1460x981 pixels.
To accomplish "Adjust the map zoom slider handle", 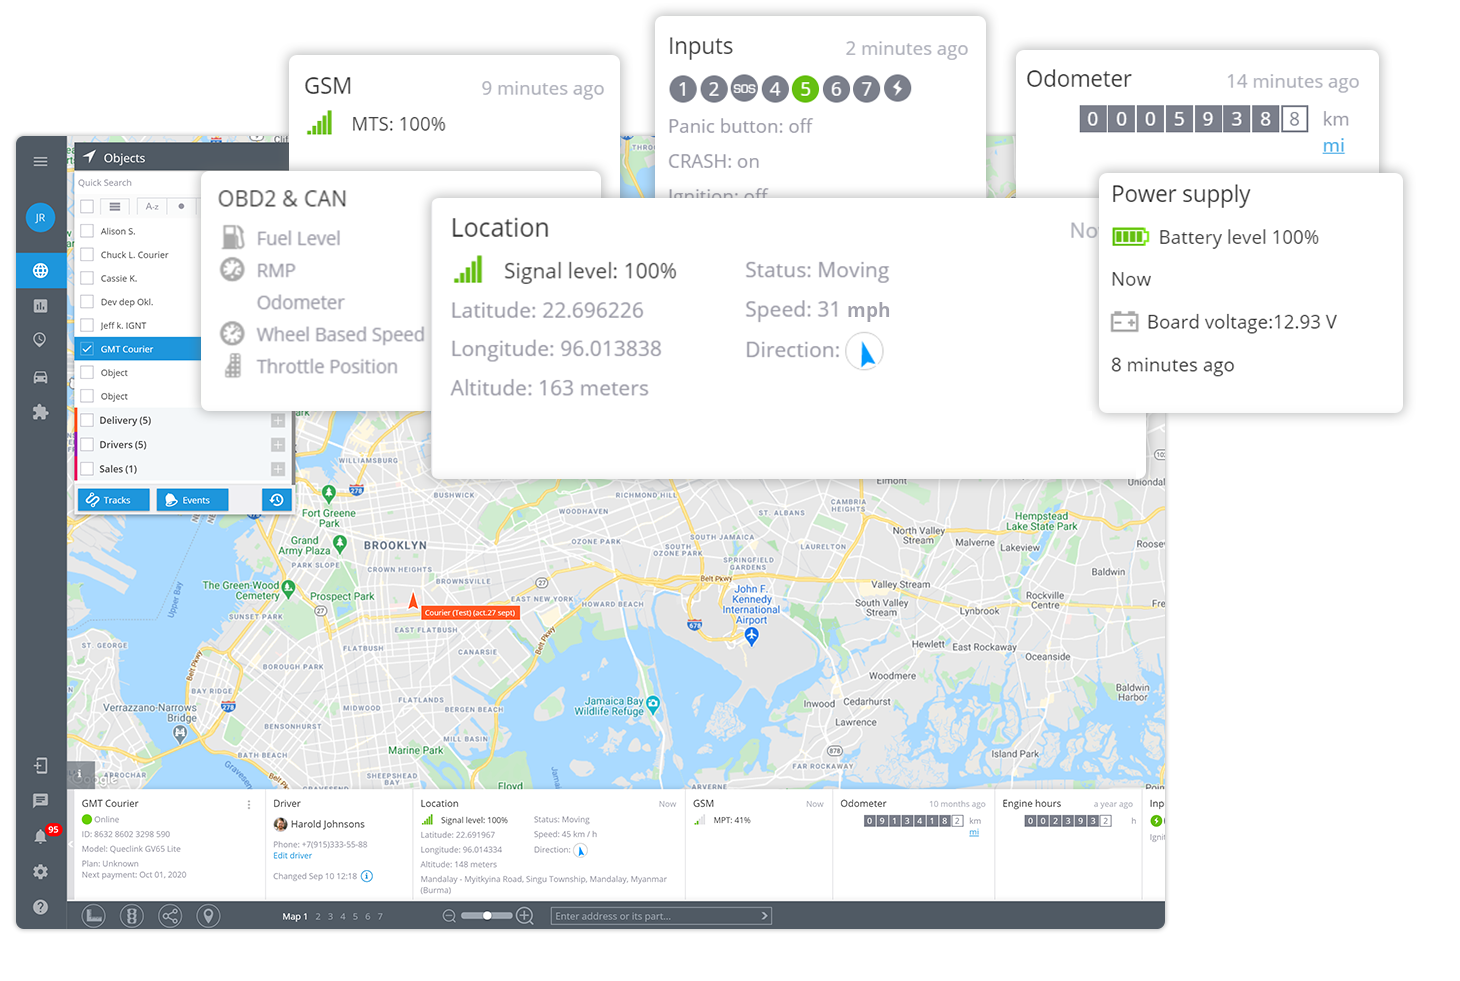I will coord(487,916).
